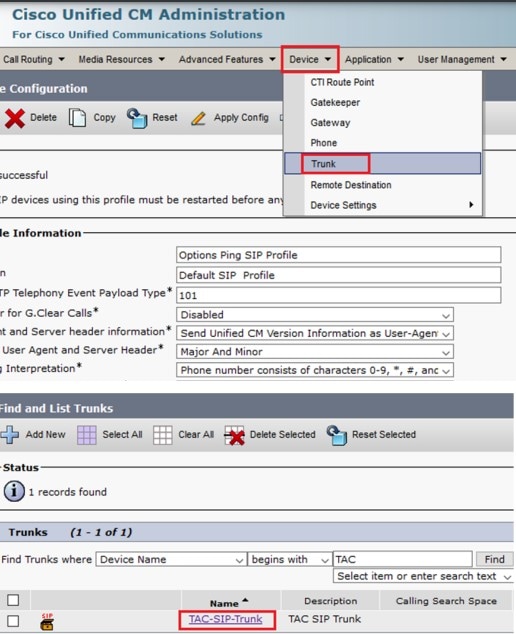Click the purple grid Select All icon

click(87, 435)
